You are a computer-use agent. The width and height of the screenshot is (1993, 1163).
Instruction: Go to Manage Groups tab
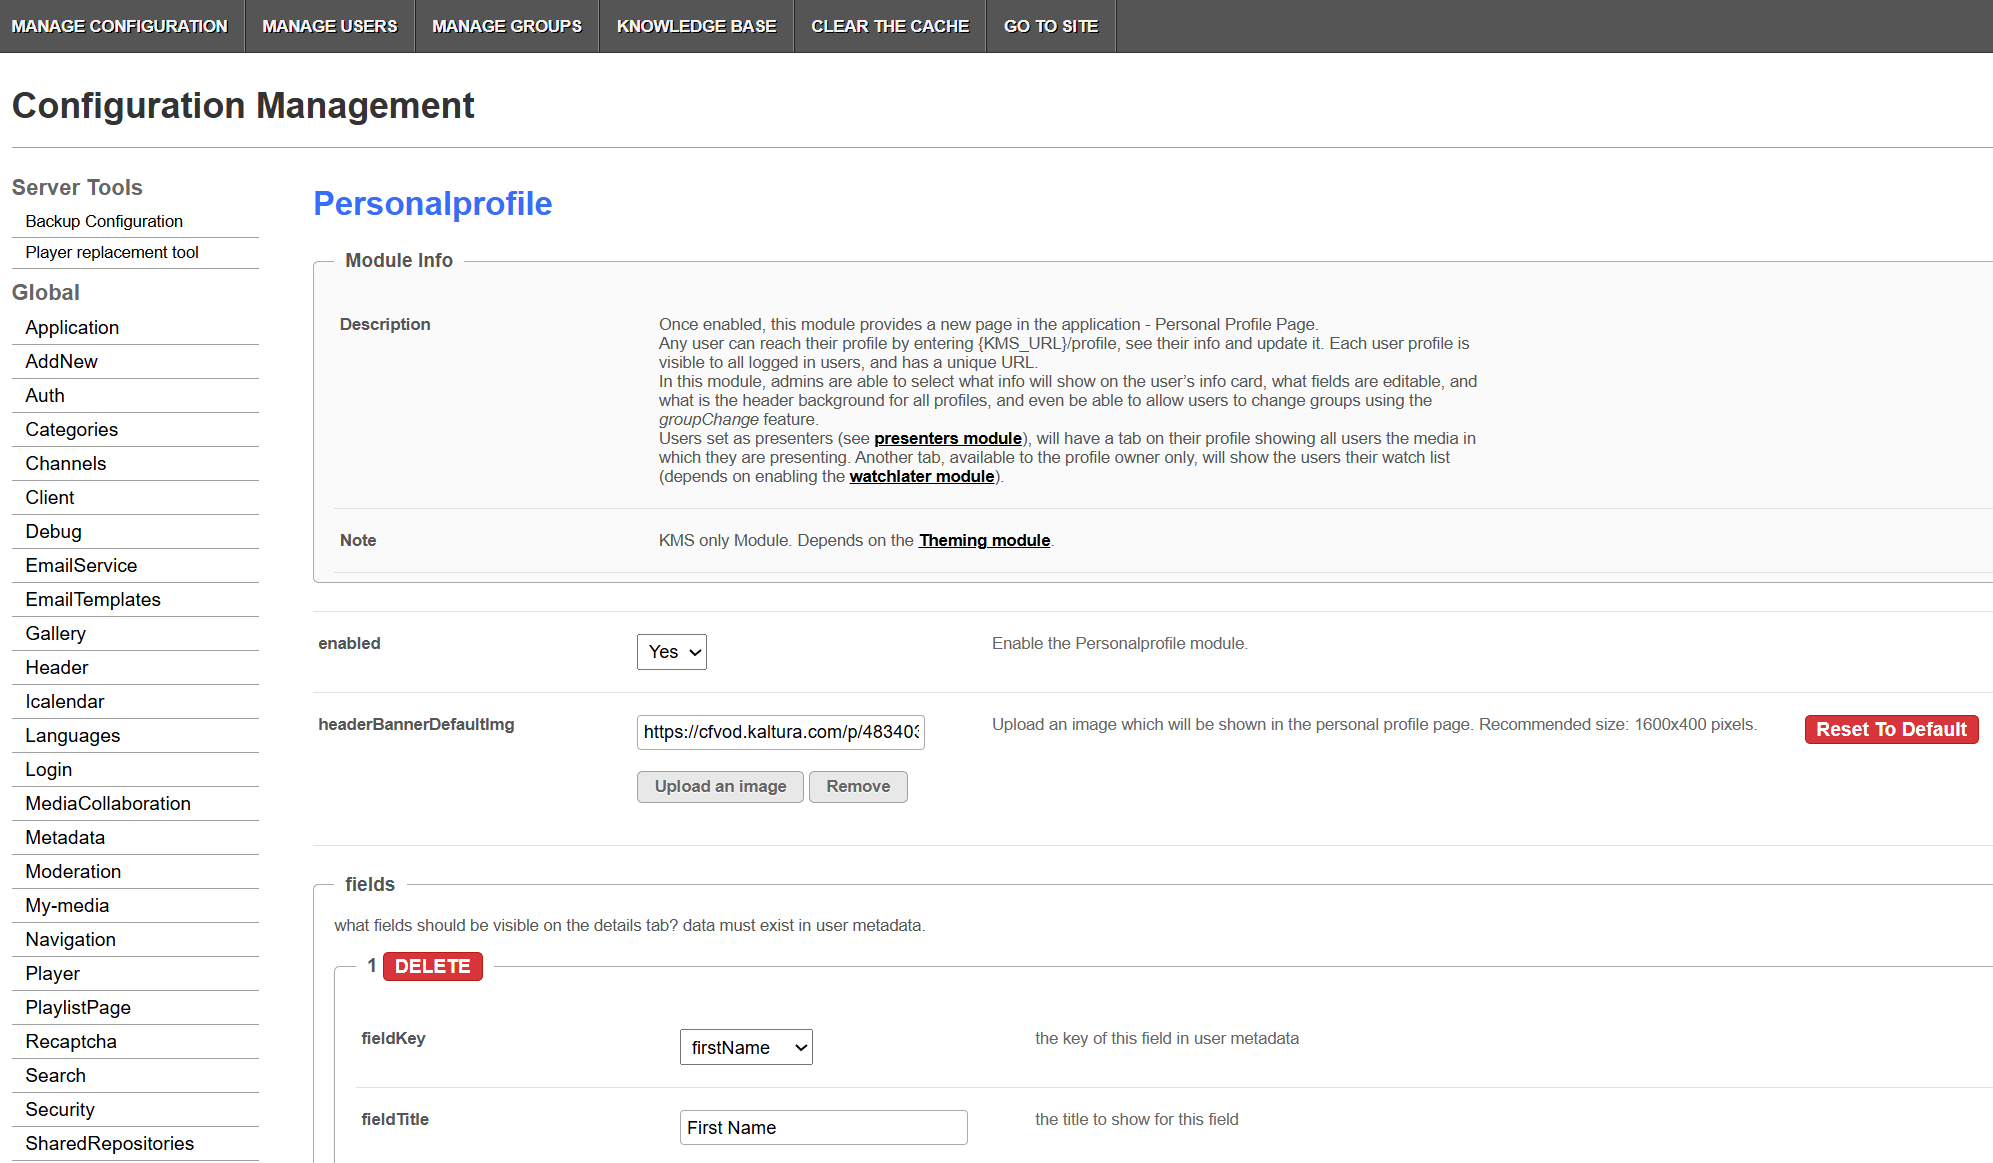coord(506,26)
